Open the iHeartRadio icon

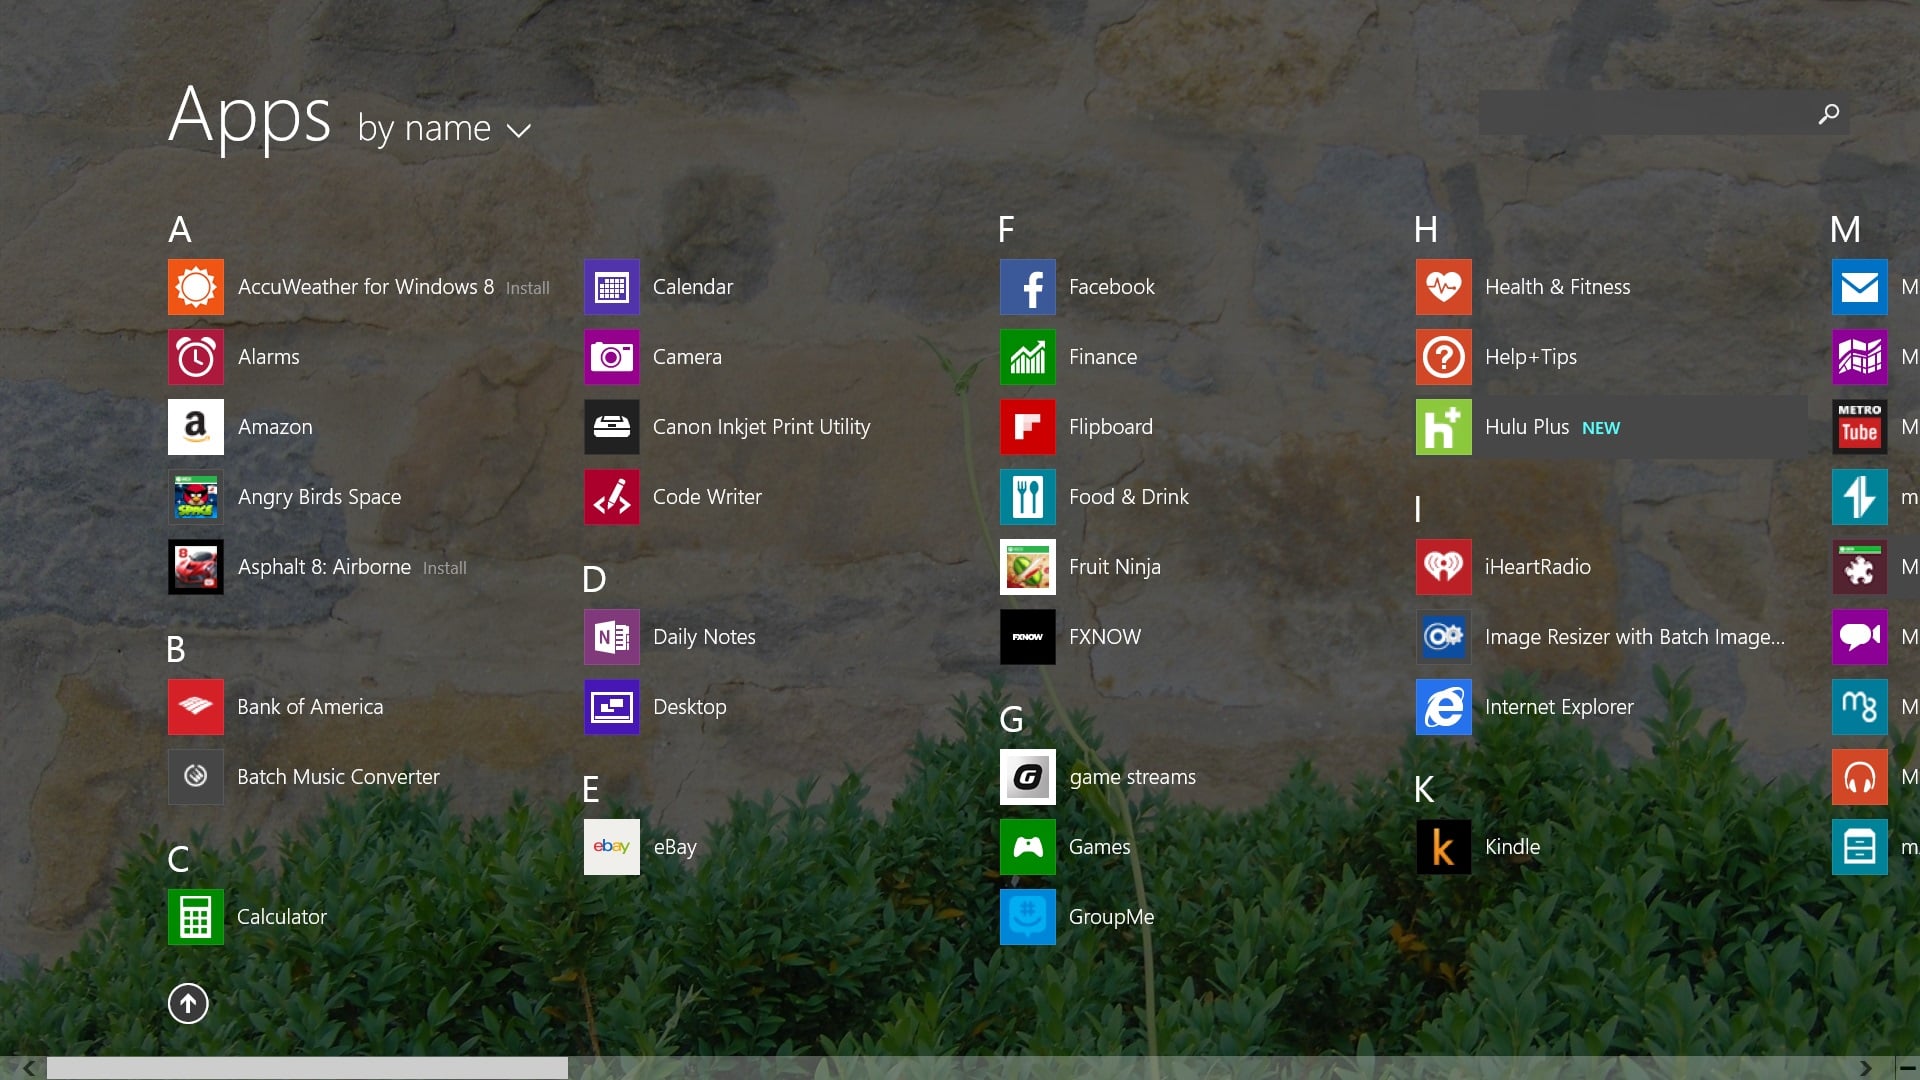tap(1444, 567)
